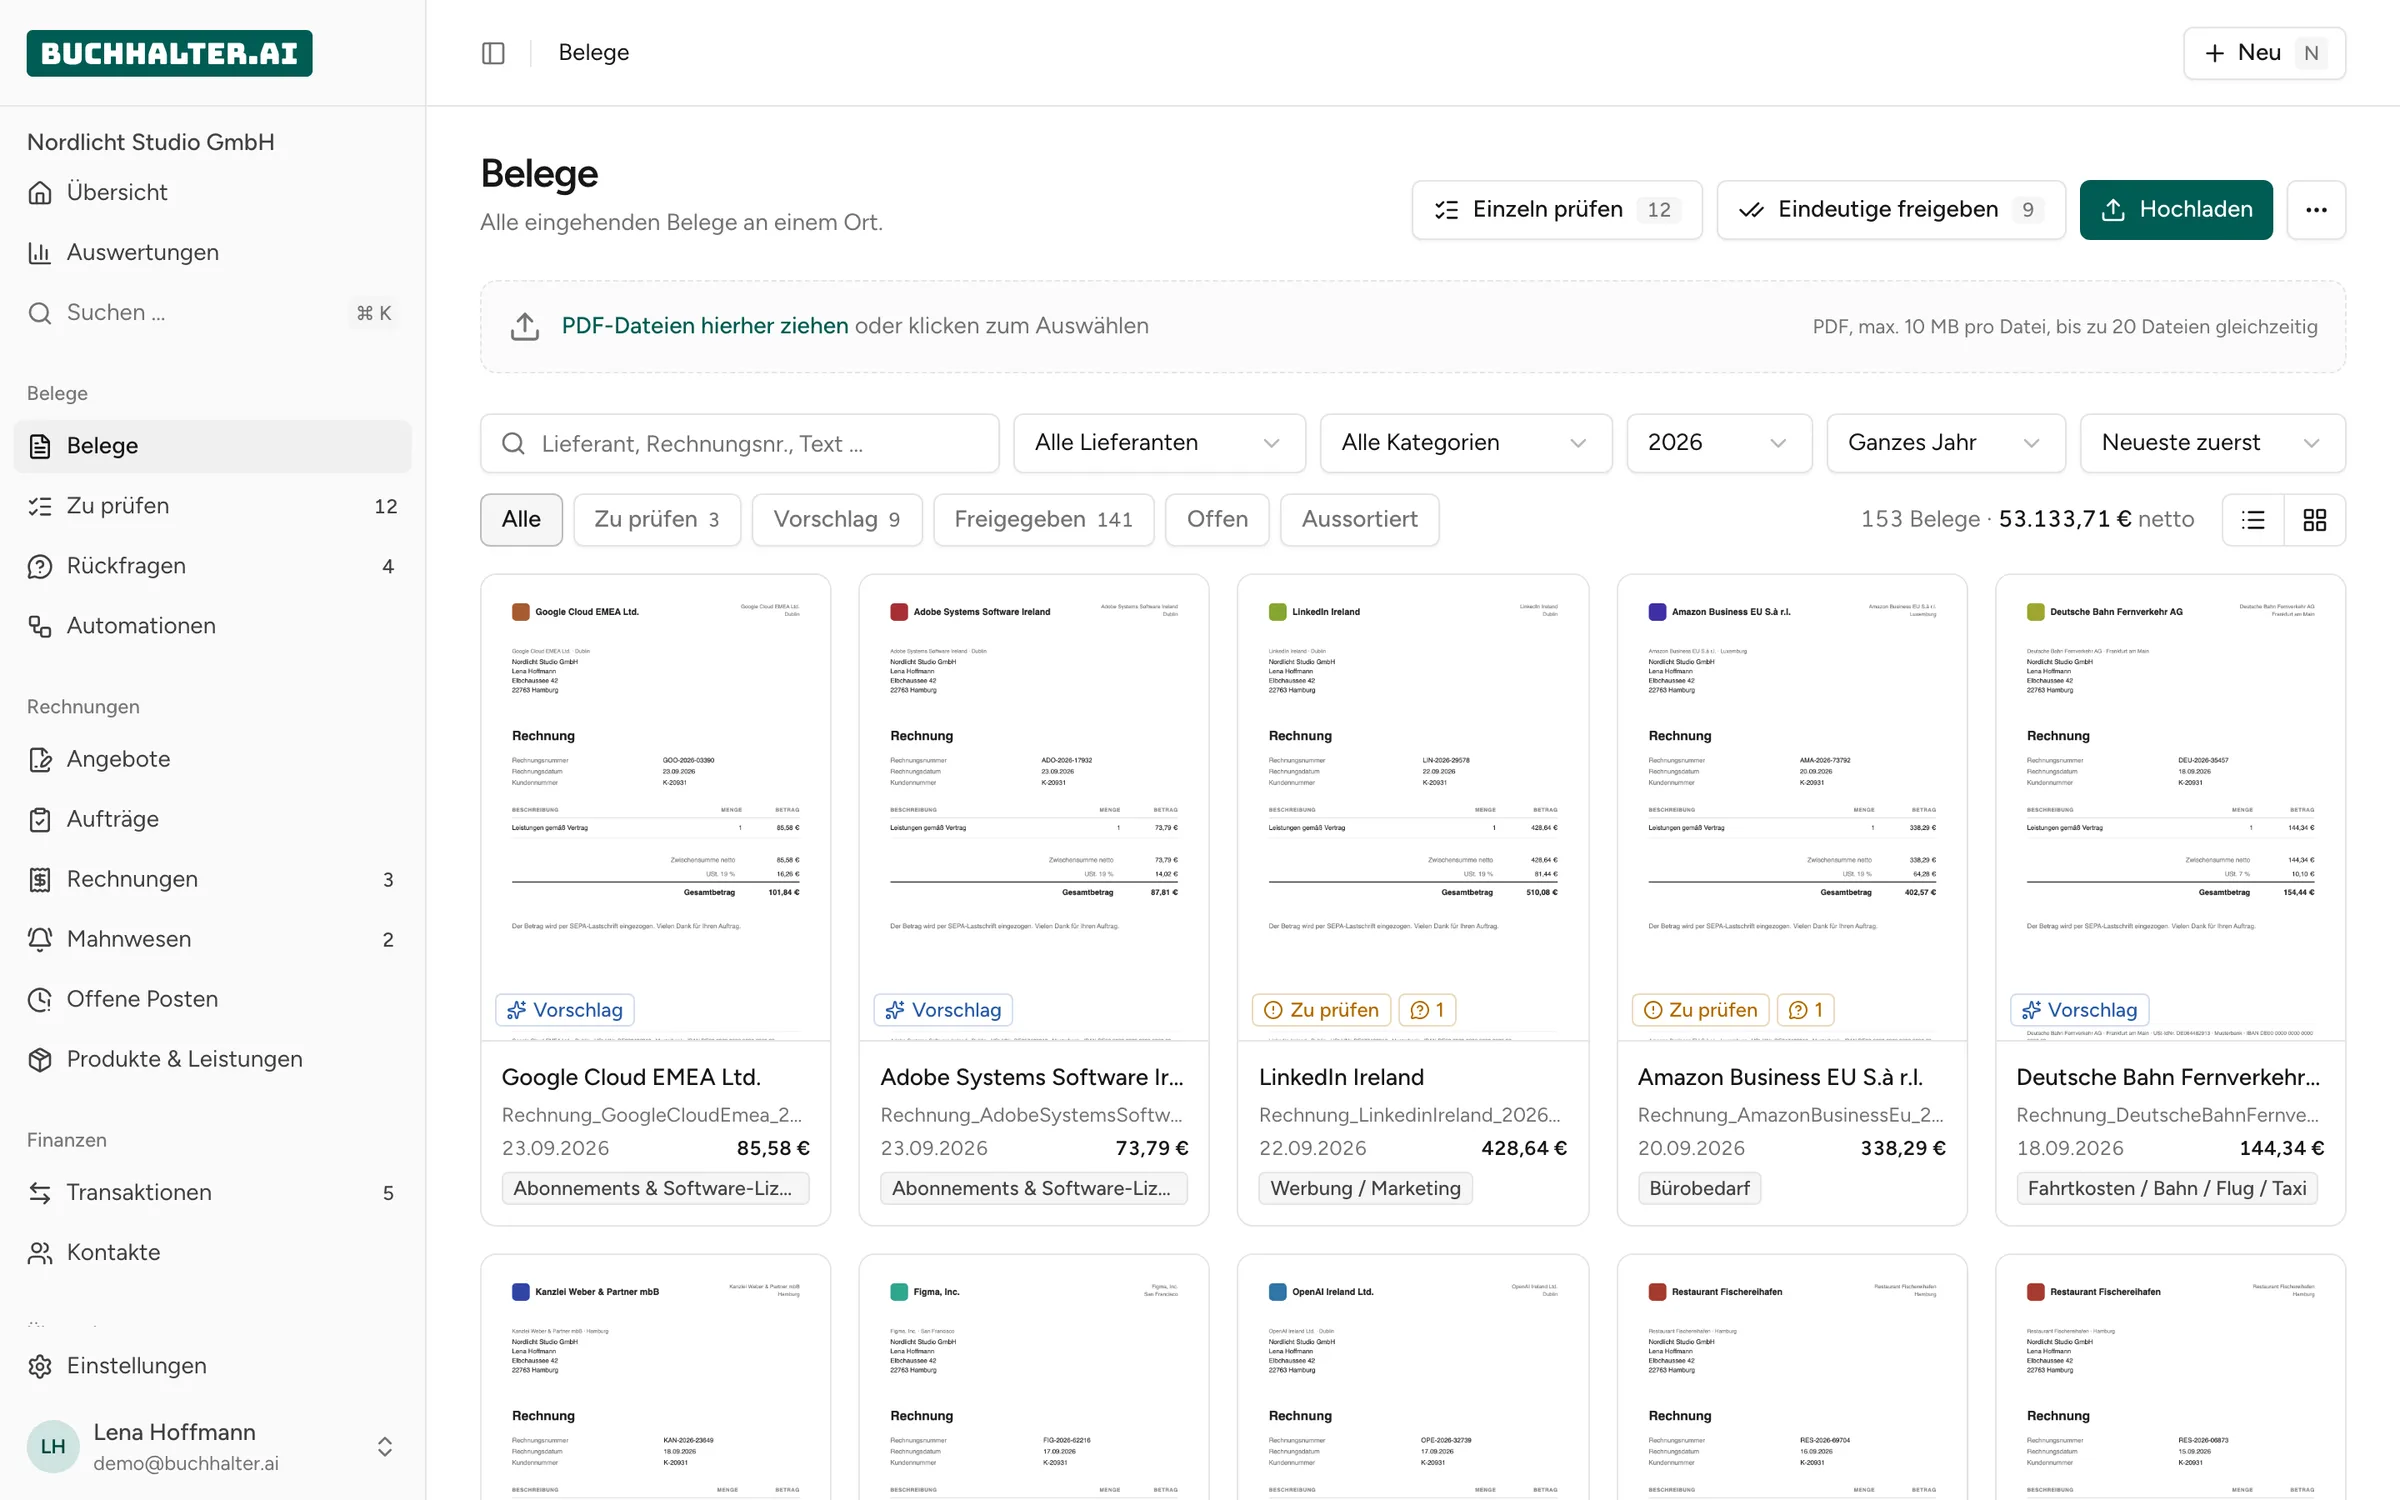This screenshot has height=1500, width=2400.
Task: Open Transaktionen in the sidebar
Action: tap(212, 1192)
